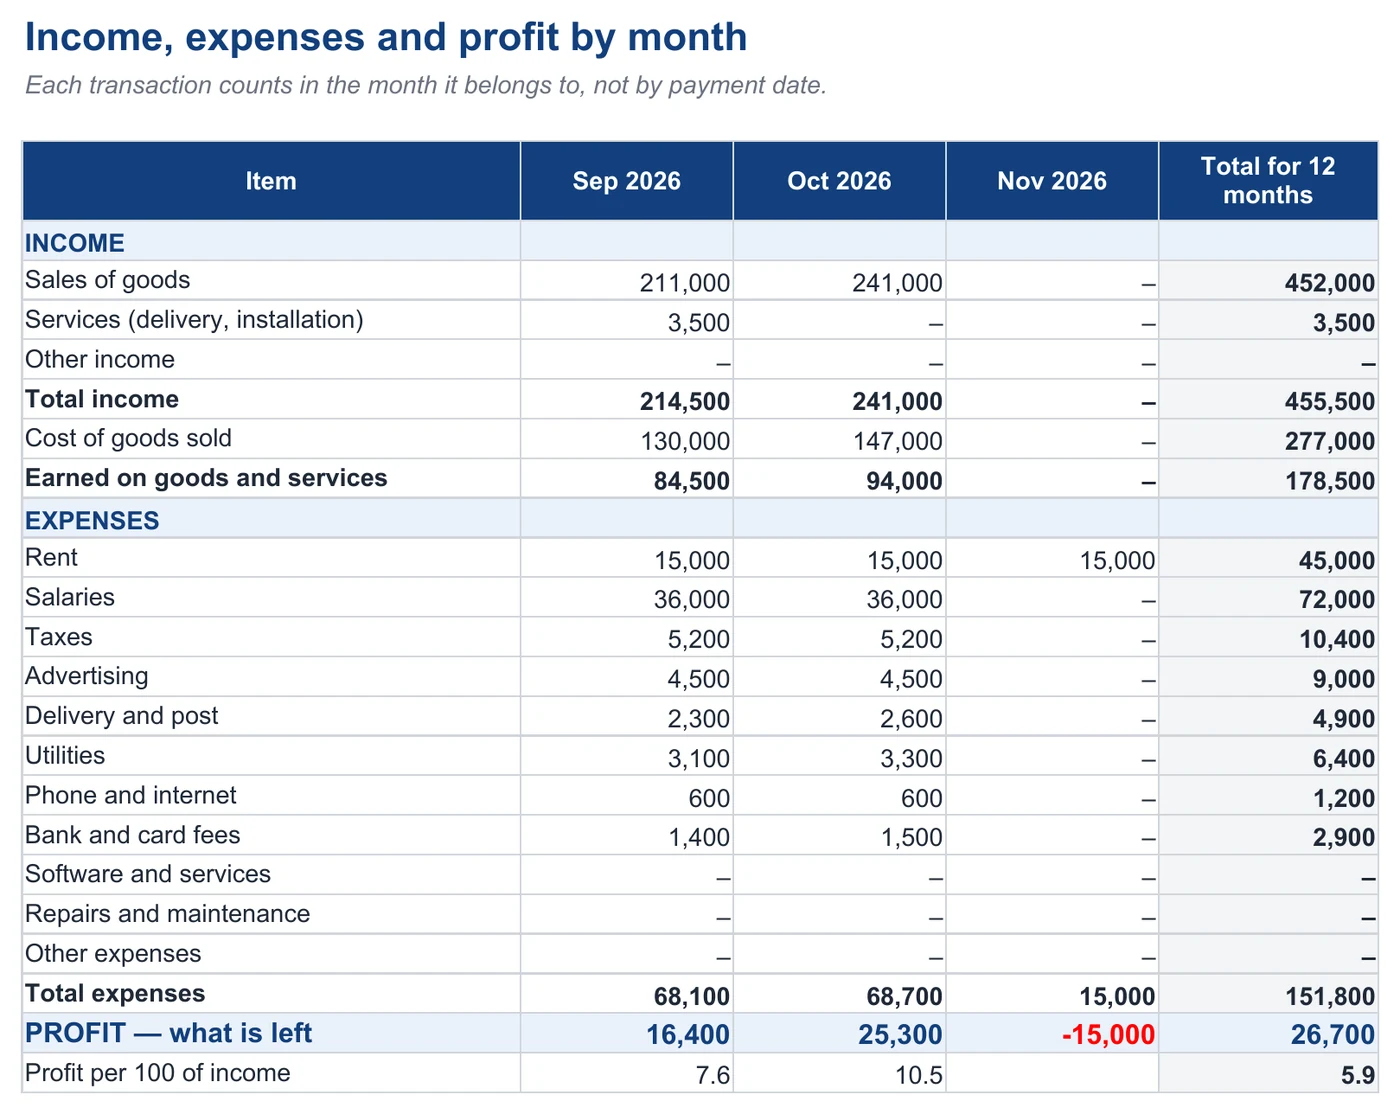
Task: Select the "Oct 2026" column header
Action: (839, 181)
